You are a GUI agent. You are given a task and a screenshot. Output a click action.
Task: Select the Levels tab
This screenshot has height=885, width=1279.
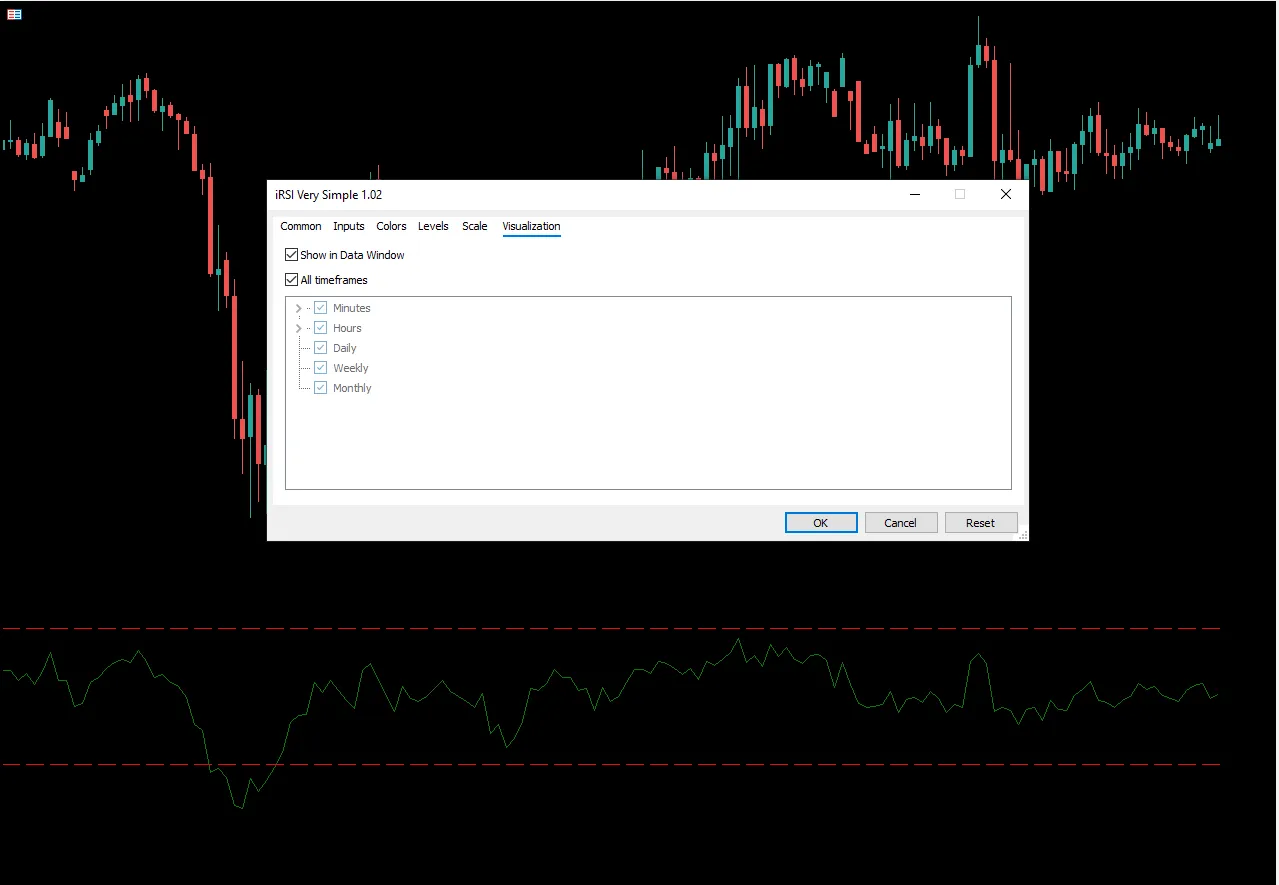coord(433,226)
